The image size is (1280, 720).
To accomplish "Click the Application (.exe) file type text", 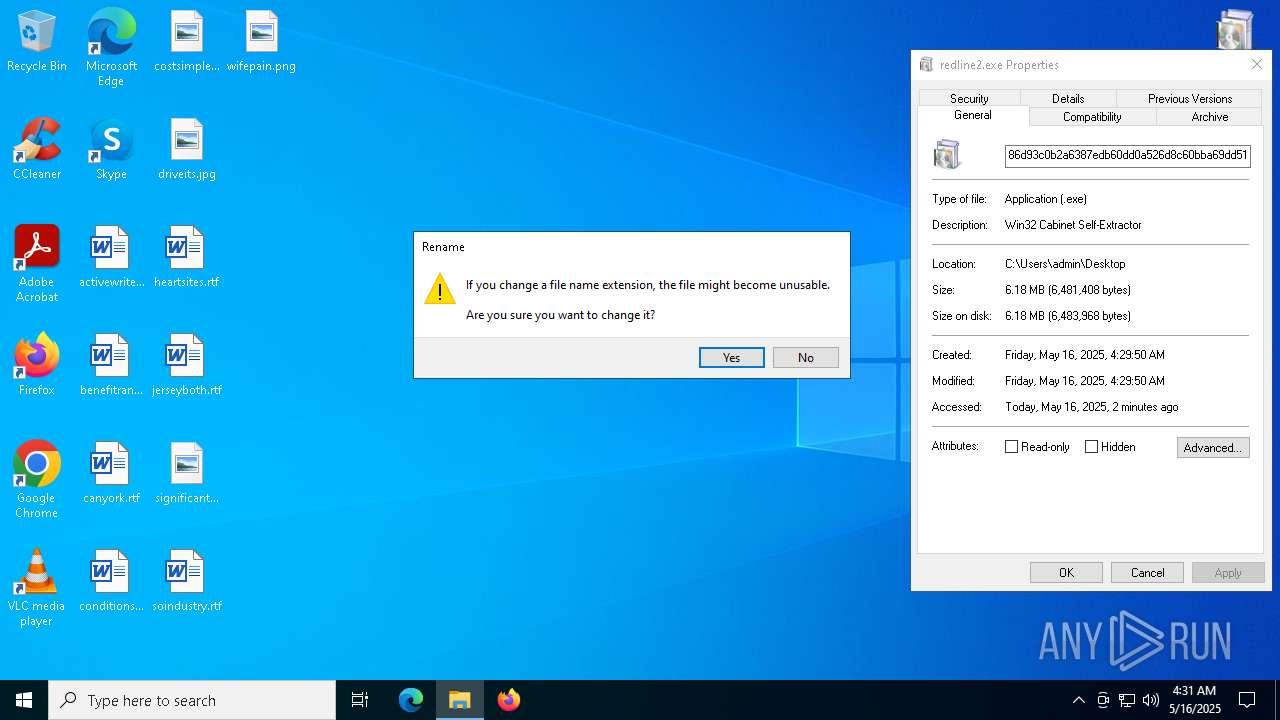I will point(1046,199).
